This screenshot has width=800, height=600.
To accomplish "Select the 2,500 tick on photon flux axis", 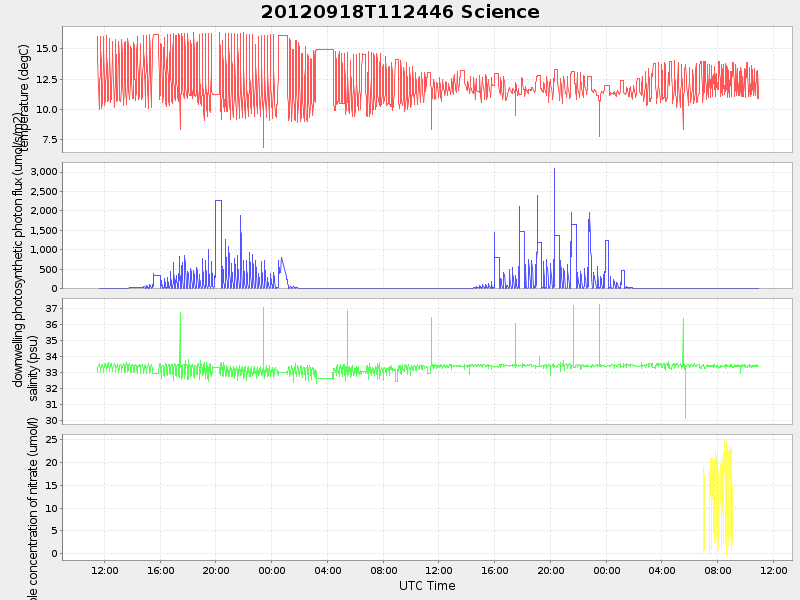I will click(x=45, y=191).
